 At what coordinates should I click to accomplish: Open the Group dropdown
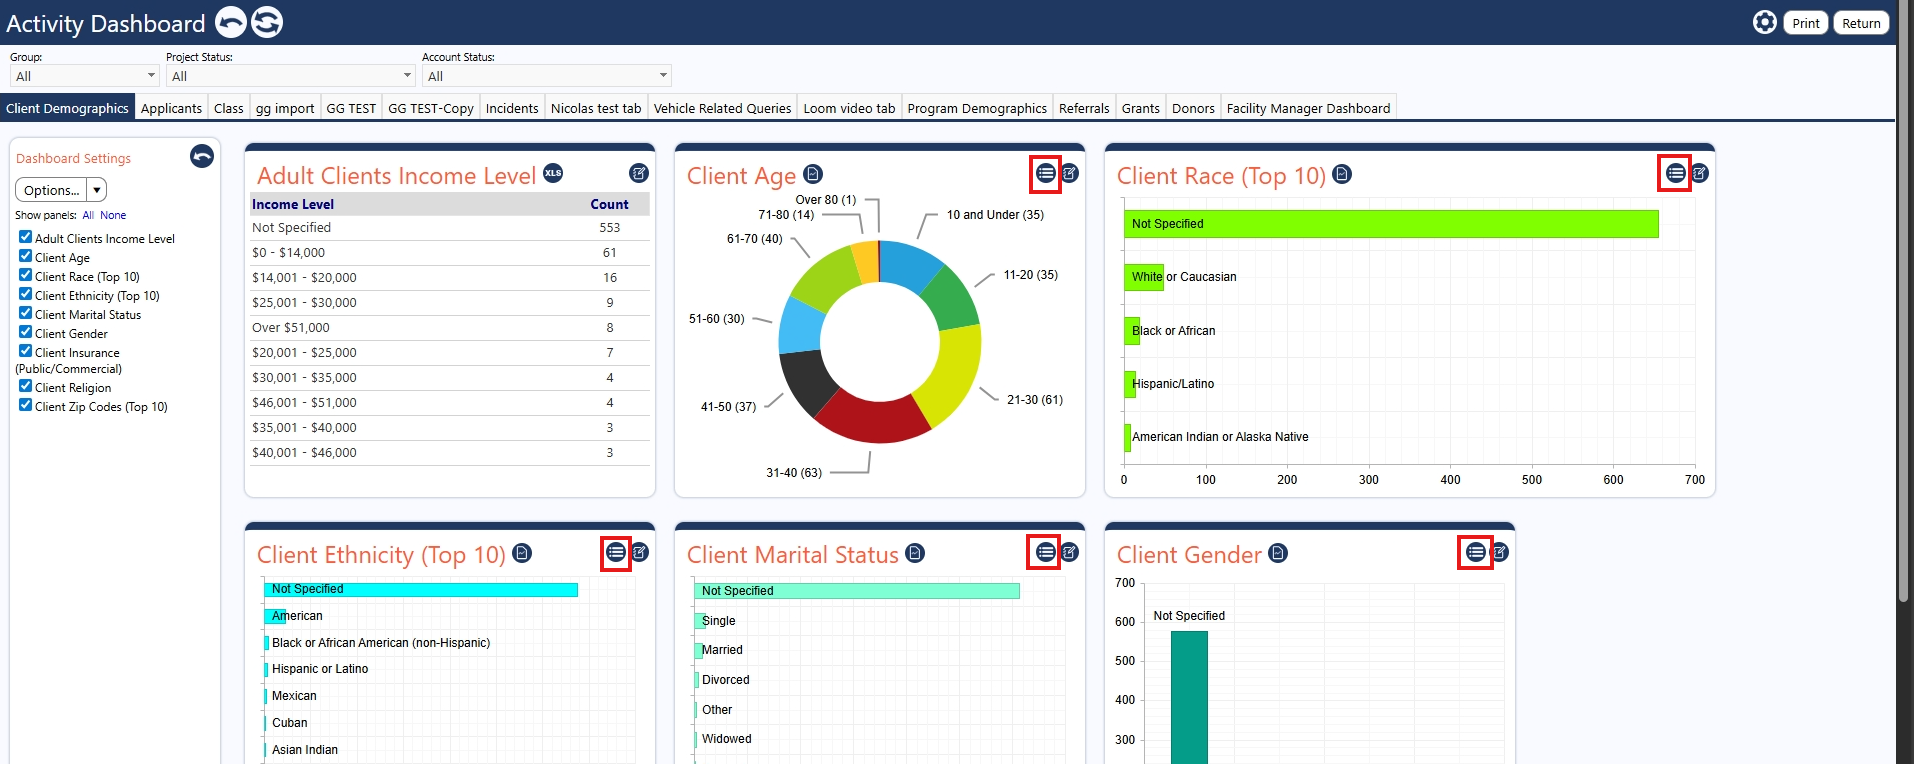pyautogui.click(x=85, y=76)
